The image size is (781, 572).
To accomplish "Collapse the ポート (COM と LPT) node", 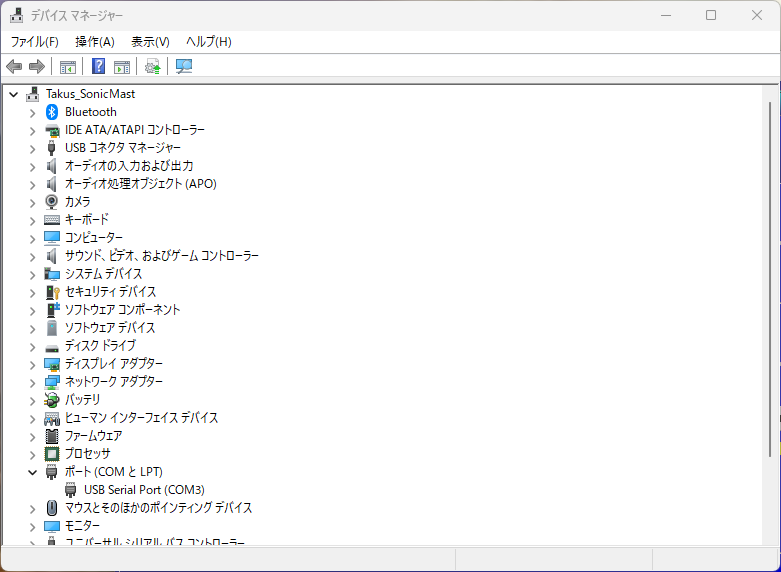I will [x=32, y=472].
